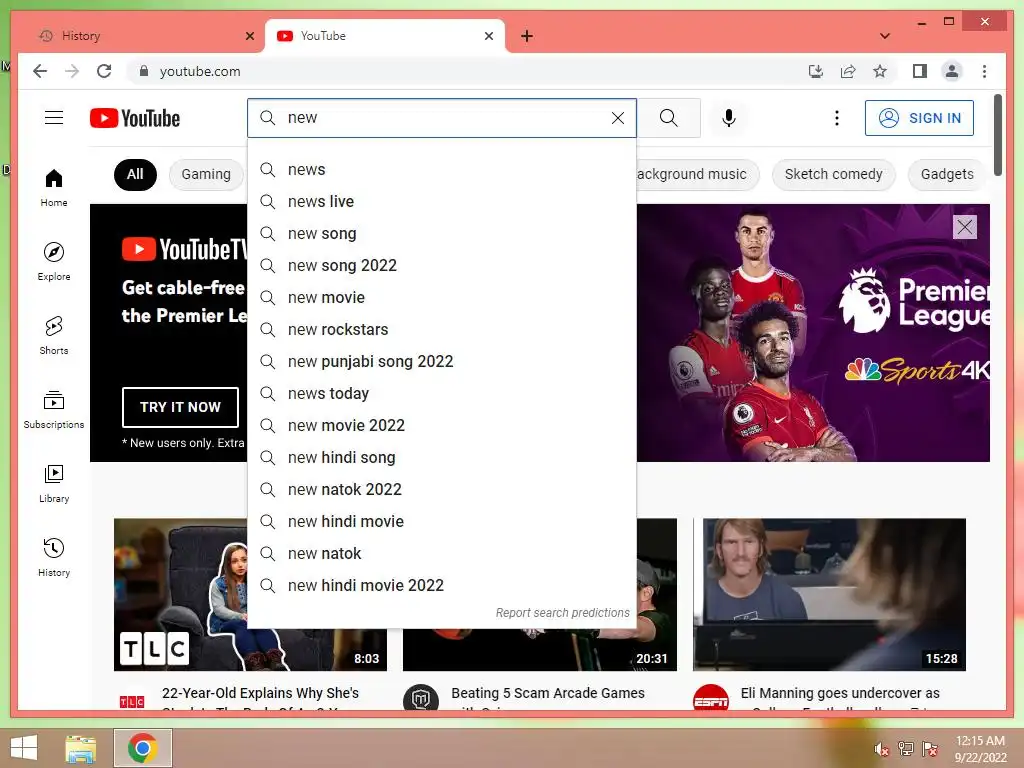Go forward in Chrome
The height and width of the screenshot is (768, 1024).
click(72, 71)
